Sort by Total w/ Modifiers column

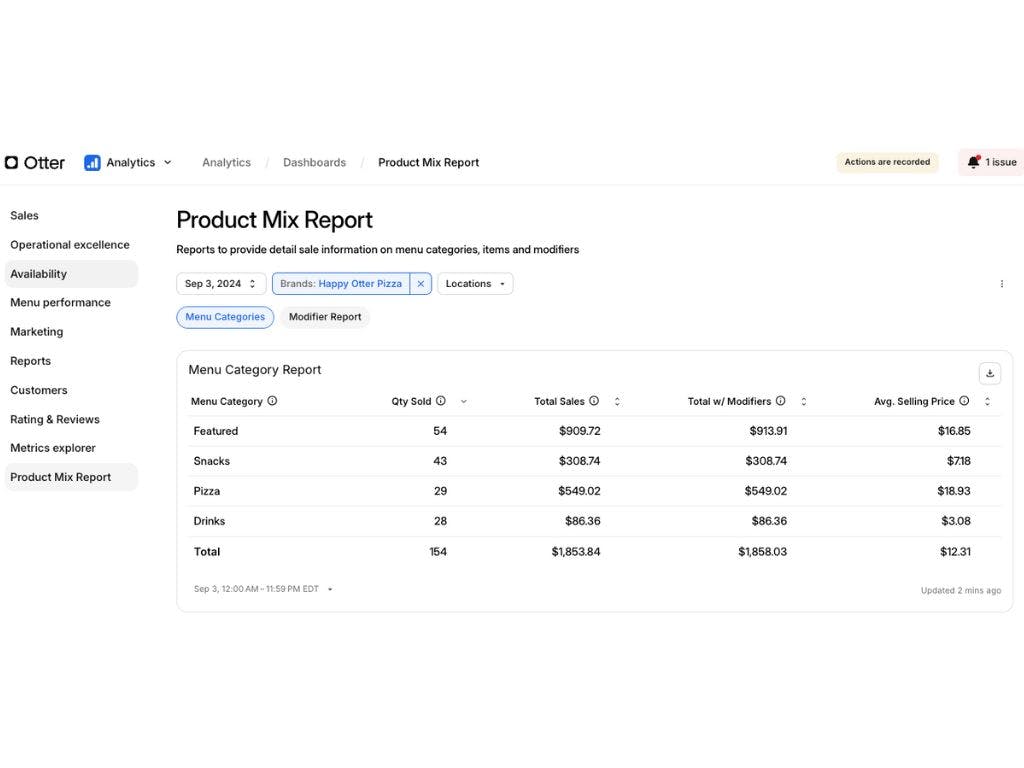tap(803, 401)
